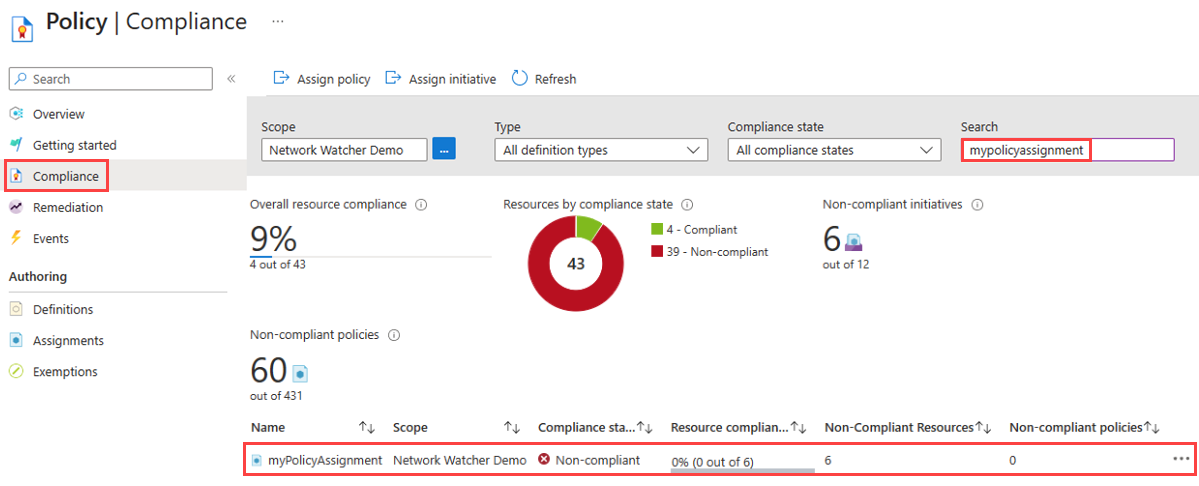Sort the table by Name column

pyautogui.click(x=367, y=428)
